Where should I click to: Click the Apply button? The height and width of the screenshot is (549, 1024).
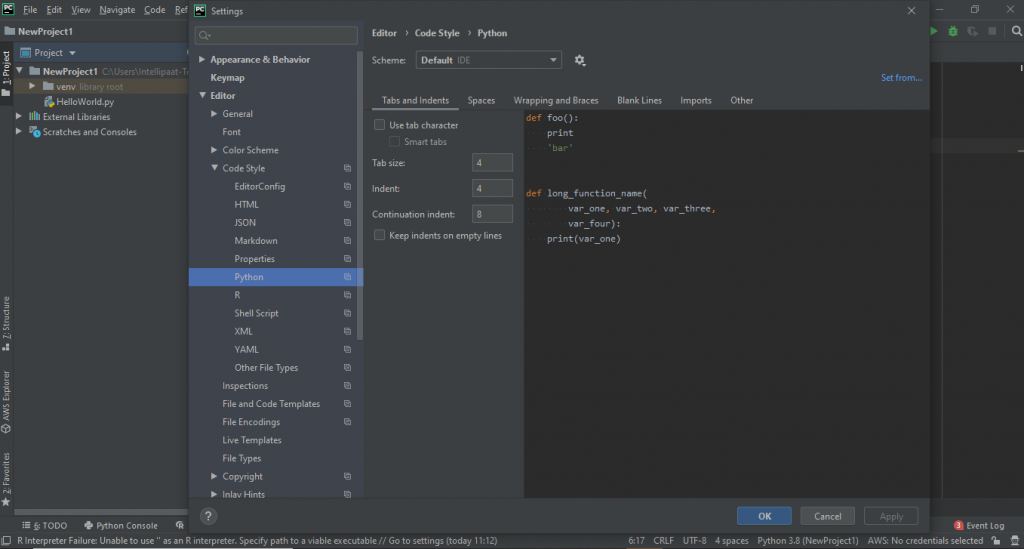click(x=891, y=516)
